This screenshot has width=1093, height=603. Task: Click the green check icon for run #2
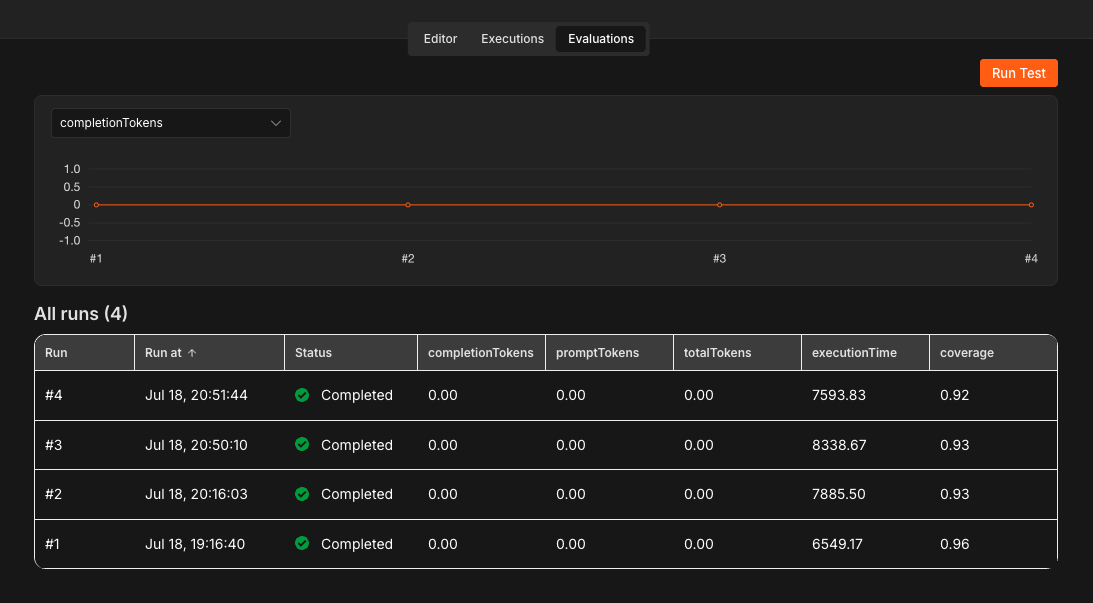[x=302, y=494]
